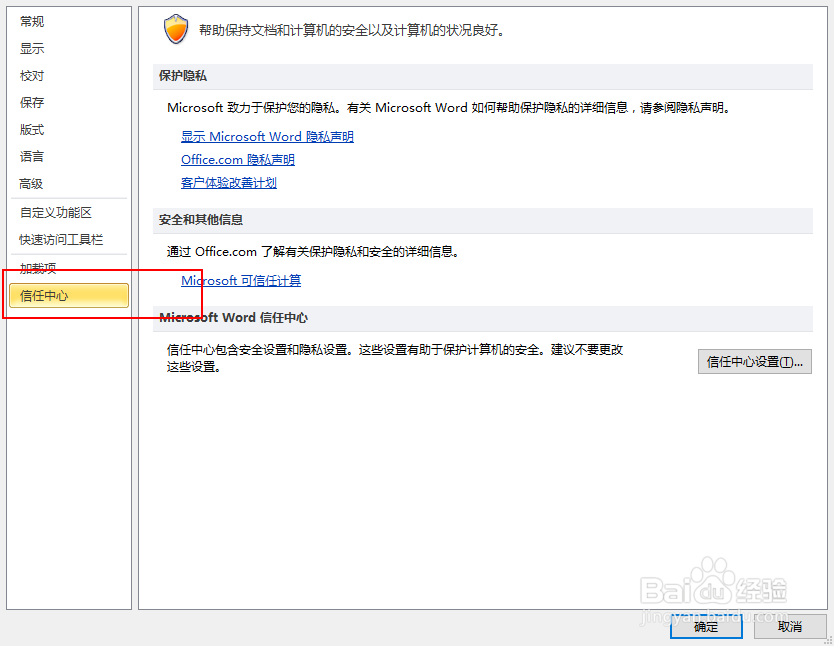Click the 帮助保持文档和计算机的安全 heading text
Image resolution: width=834 pixels, height=646 pixels.
click(352, 30)
